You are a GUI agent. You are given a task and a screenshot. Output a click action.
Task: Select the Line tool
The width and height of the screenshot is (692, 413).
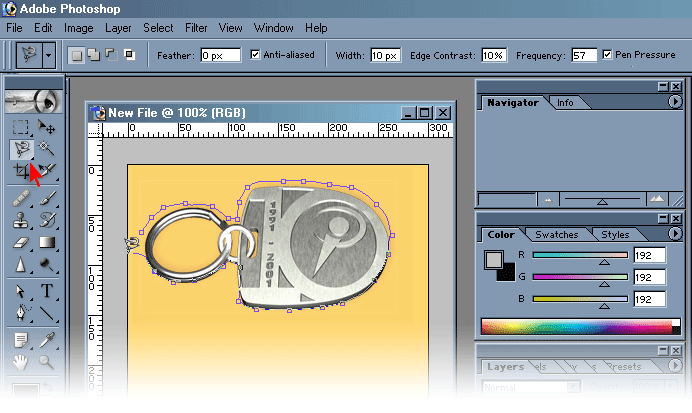pos(47,313)
